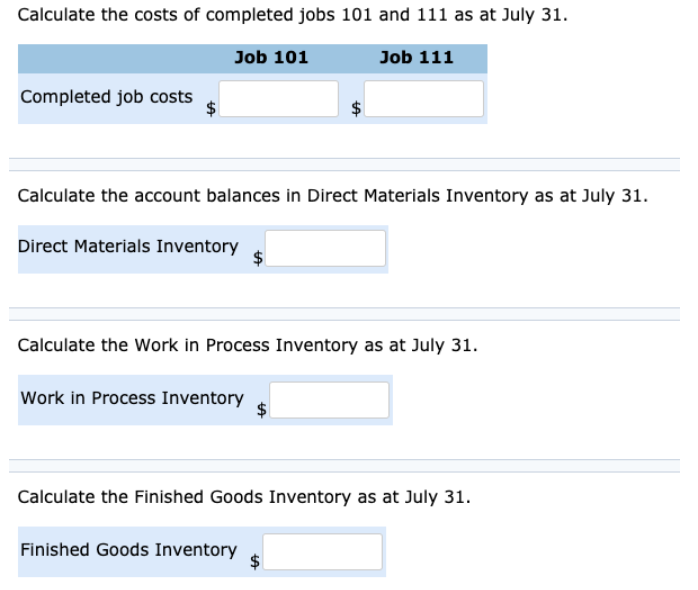Click the Finished Goods Inventory instruction sentence
698x590 pixels.
click(244, 497)
